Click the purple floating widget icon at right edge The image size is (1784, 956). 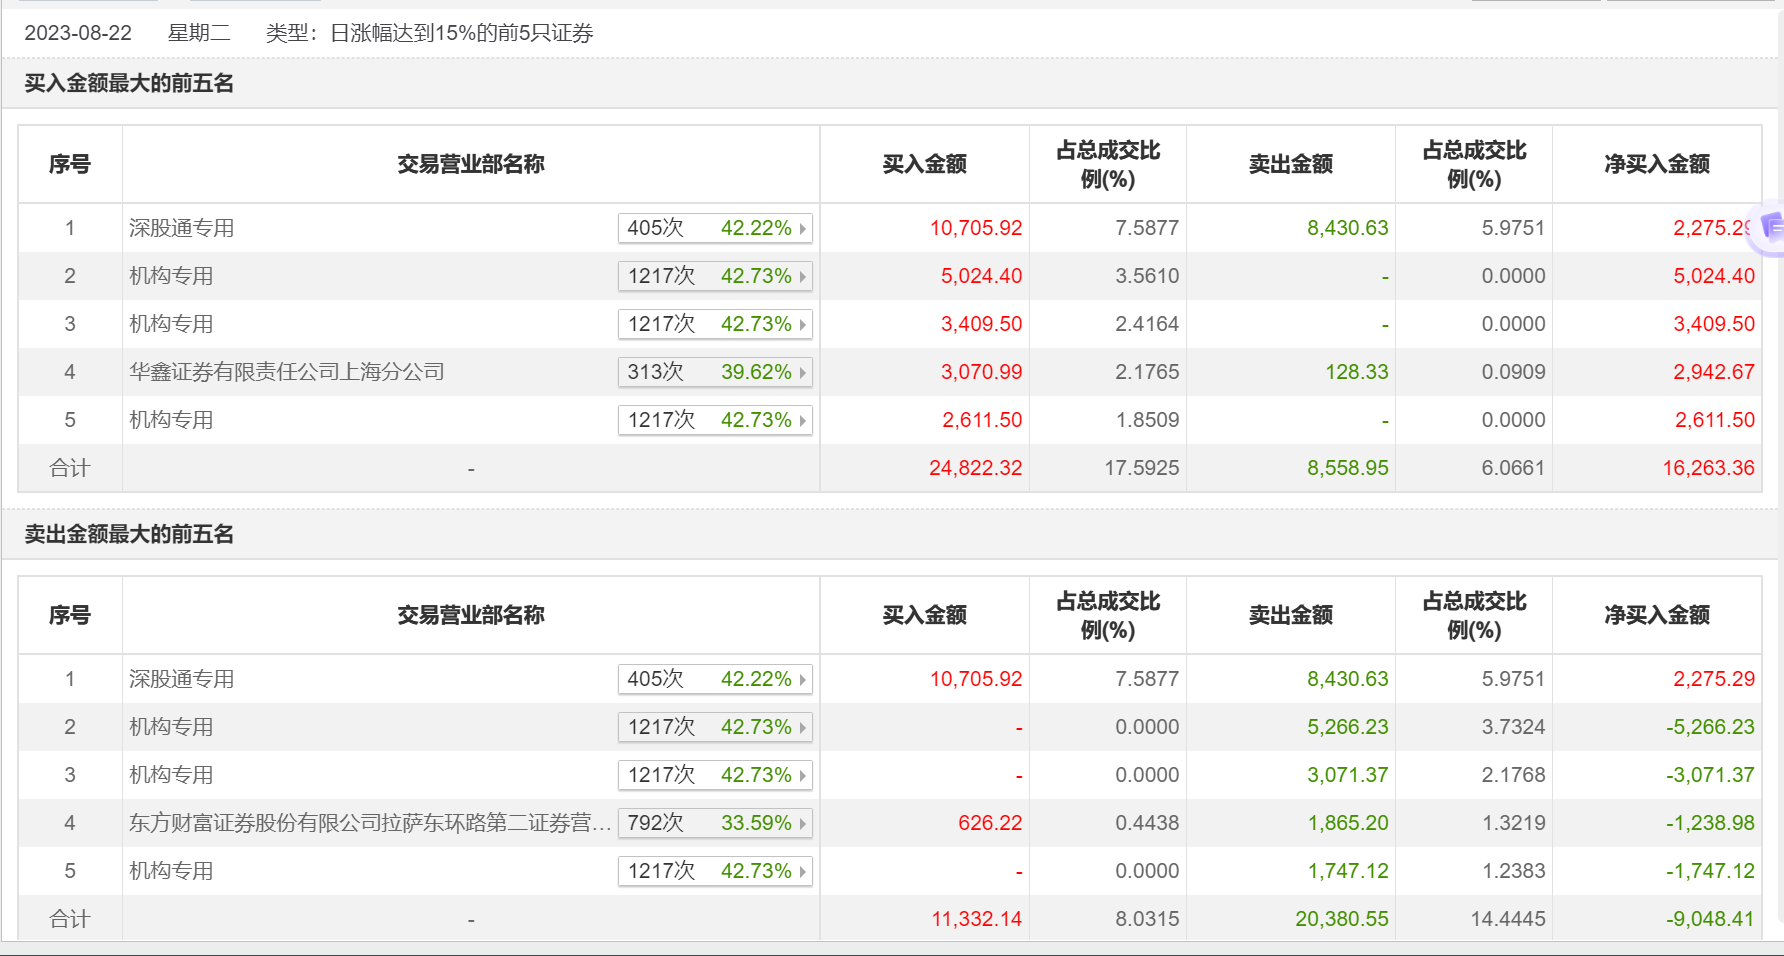(x=1772, y=228)
